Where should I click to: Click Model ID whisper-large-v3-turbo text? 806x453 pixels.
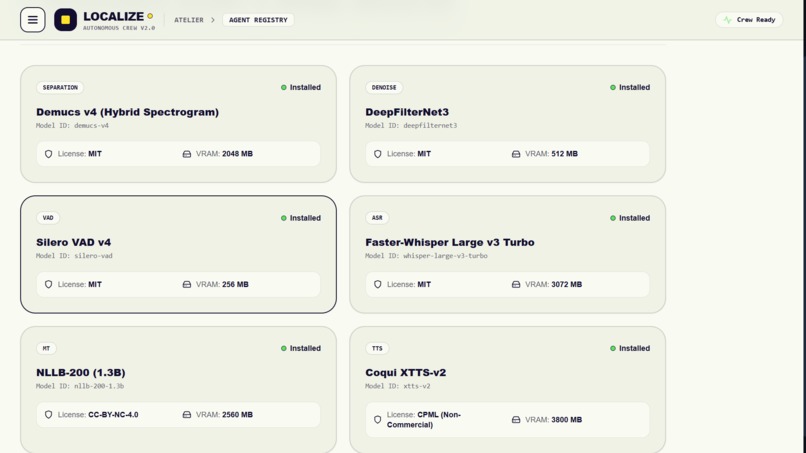[427, 256]
